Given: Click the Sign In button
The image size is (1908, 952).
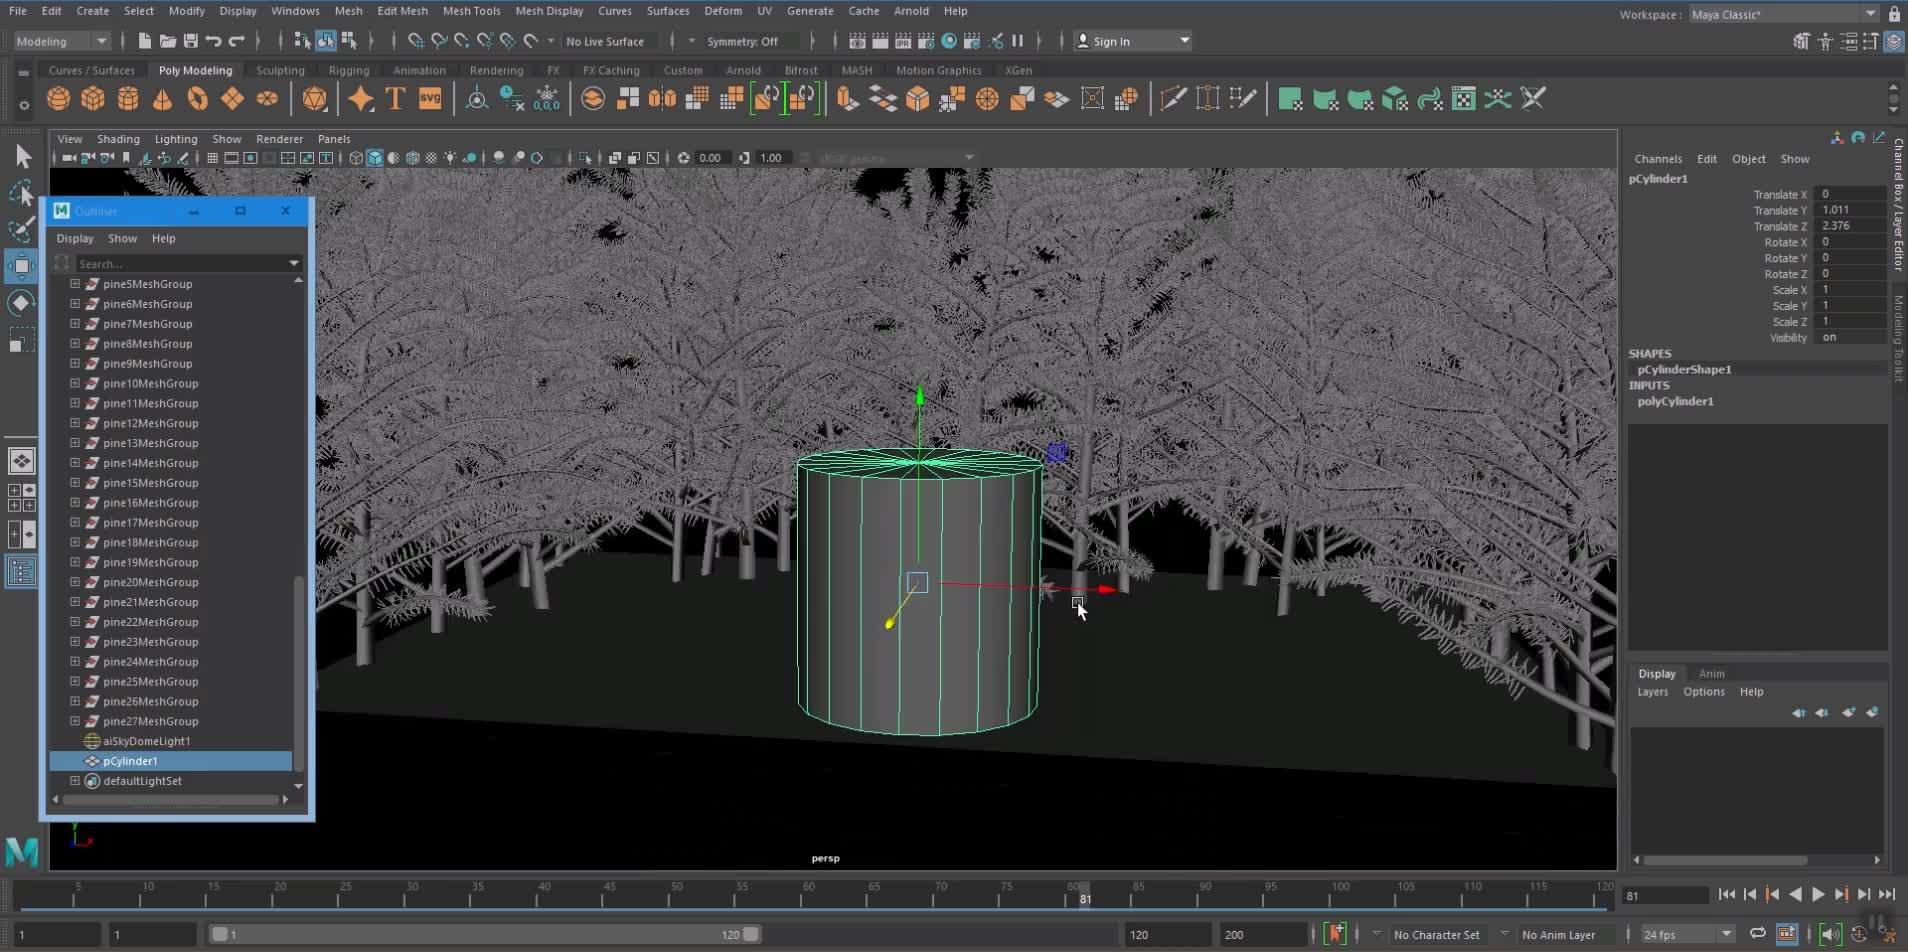Looking at the screenshot, I should point(1111,41).
